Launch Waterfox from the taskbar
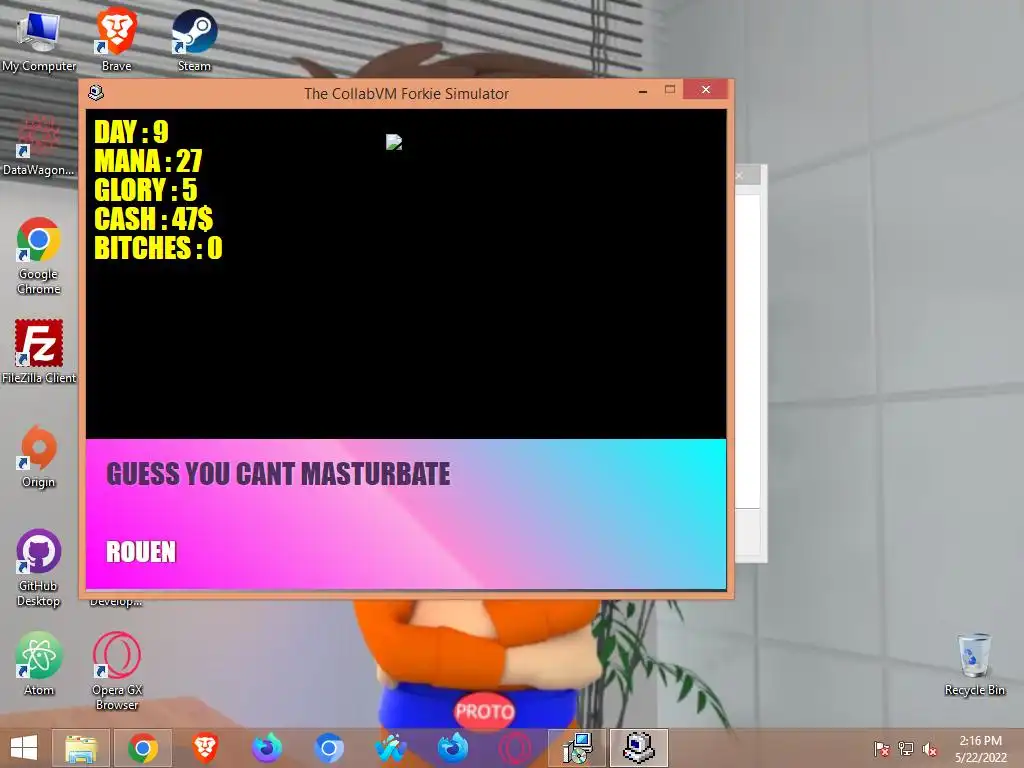This screenshot has height=768, width=1024. tap(391, 748)
